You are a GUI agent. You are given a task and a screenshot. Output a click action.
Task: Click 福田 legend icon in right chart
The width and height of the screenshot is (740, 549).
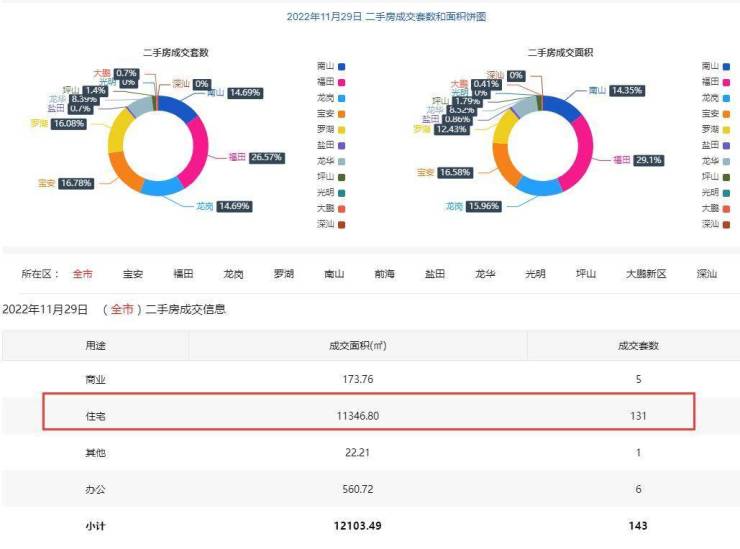tap(726, 82)
